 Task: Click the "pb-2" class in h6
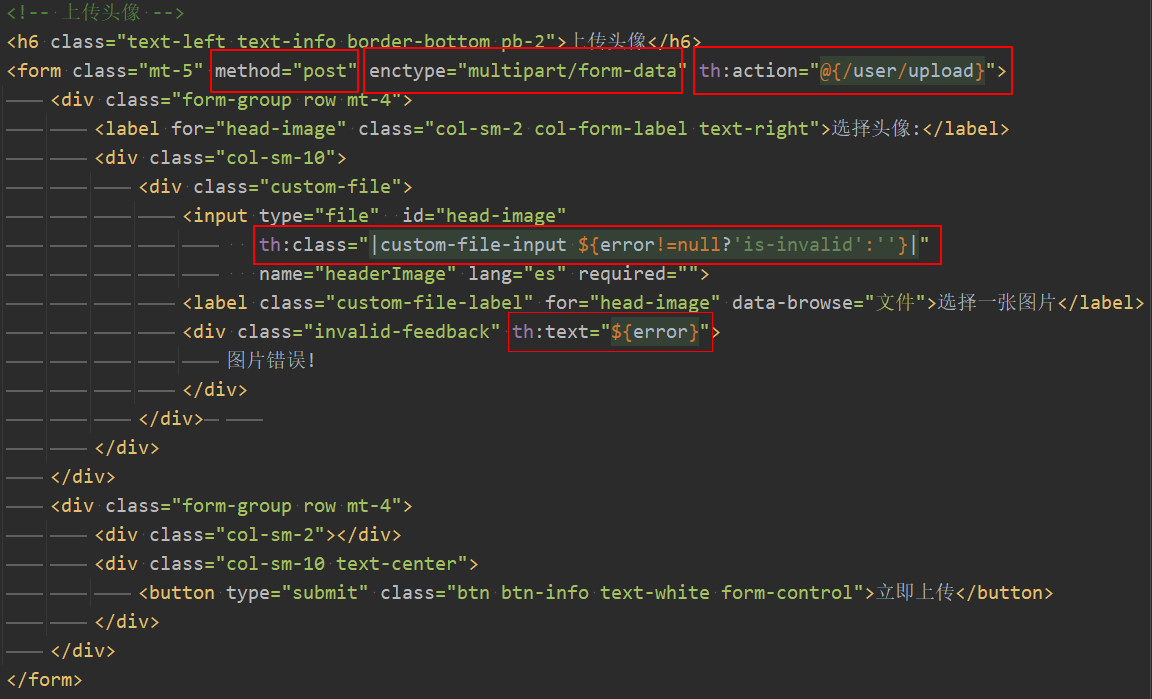523,41
